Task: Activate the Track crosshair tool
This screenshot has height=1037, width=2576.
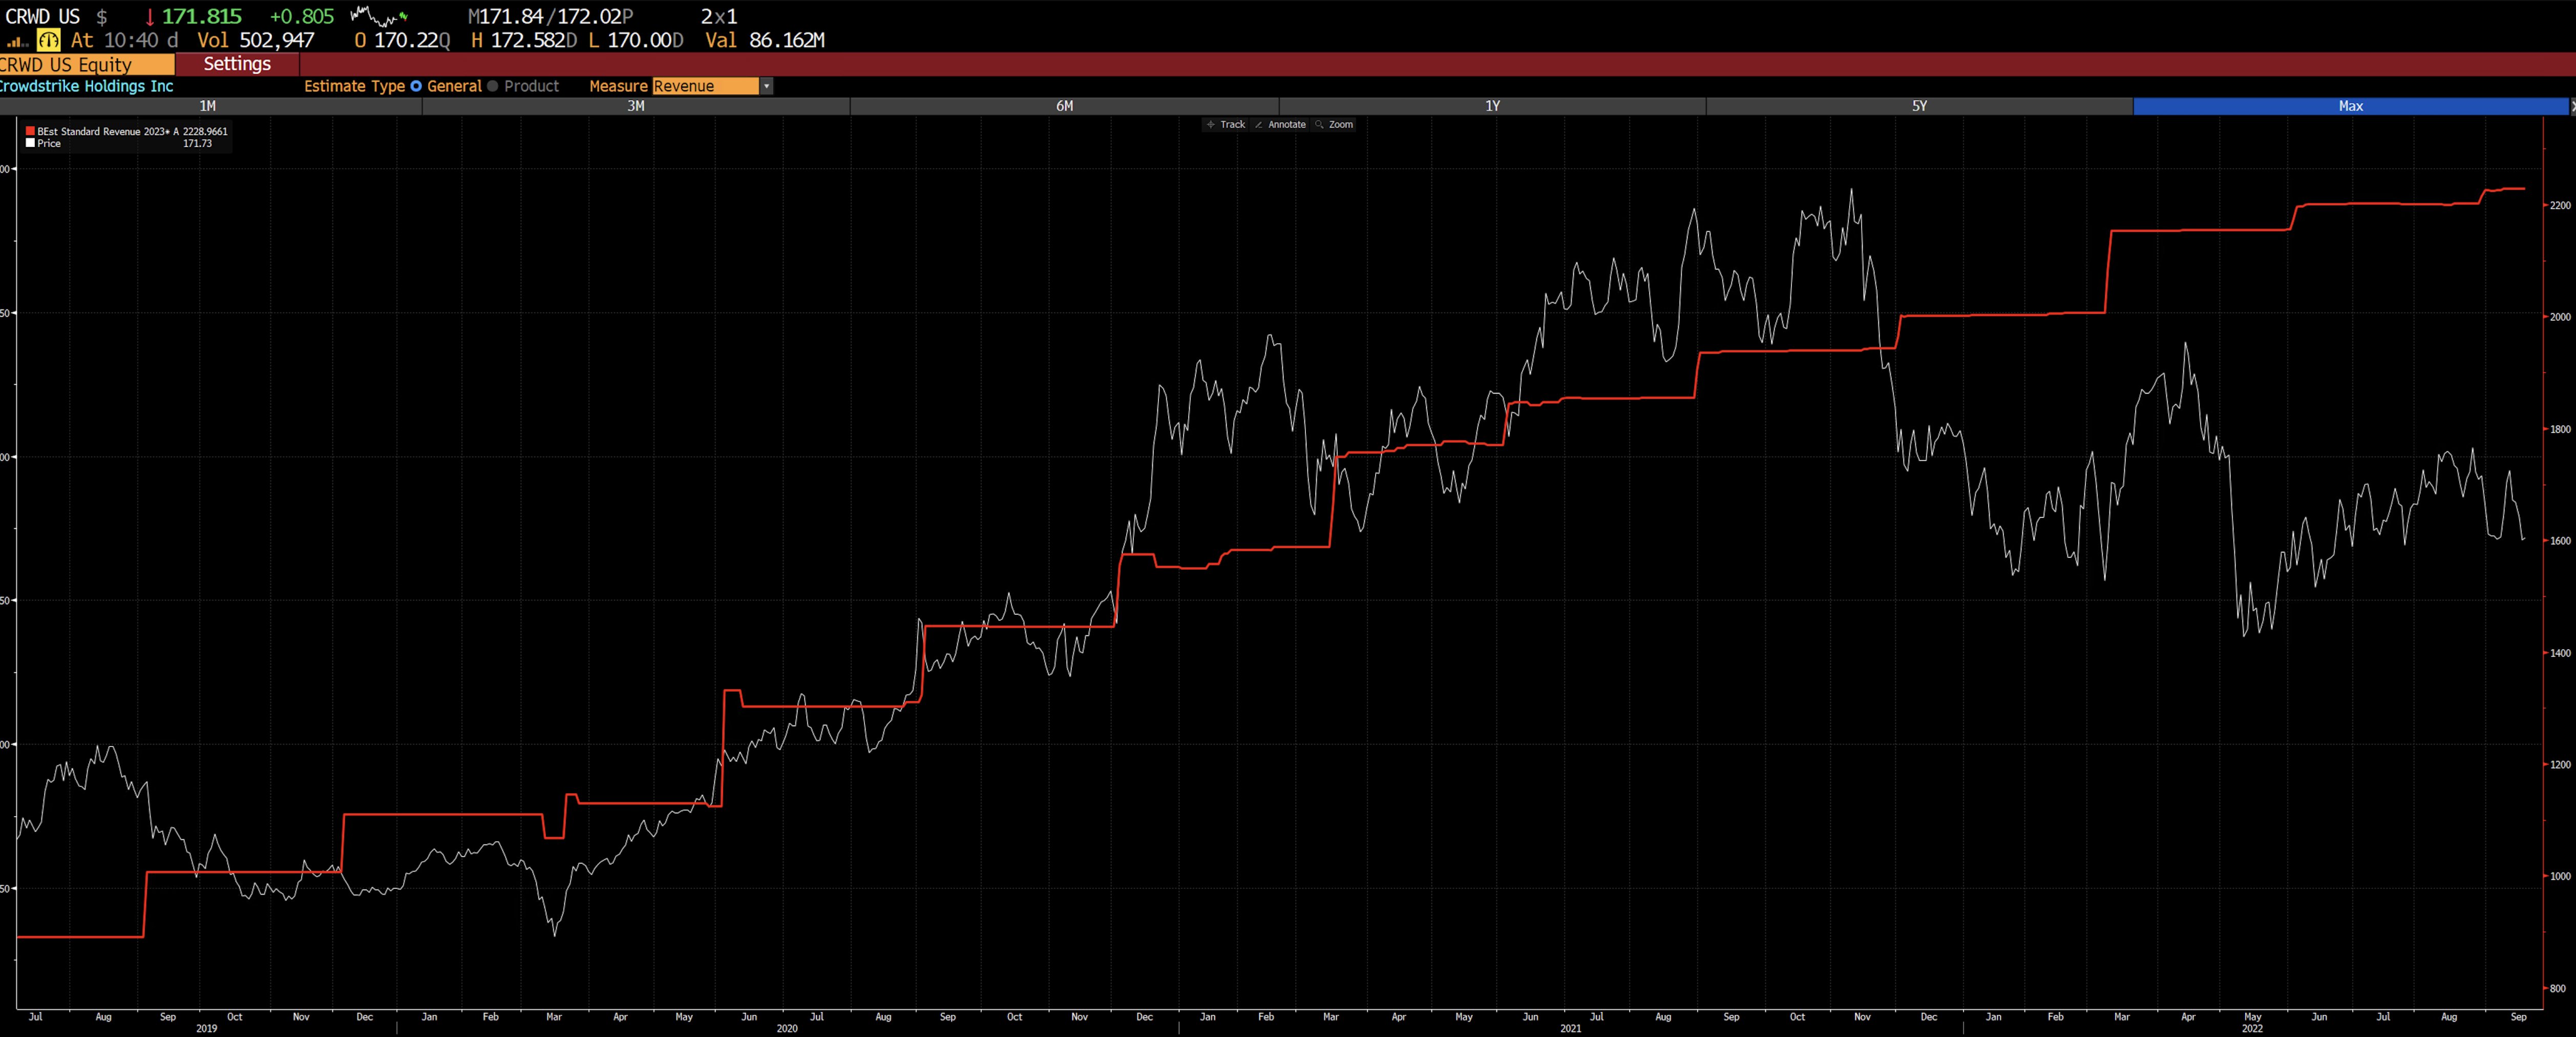Action: click(x=1225, y=125)
